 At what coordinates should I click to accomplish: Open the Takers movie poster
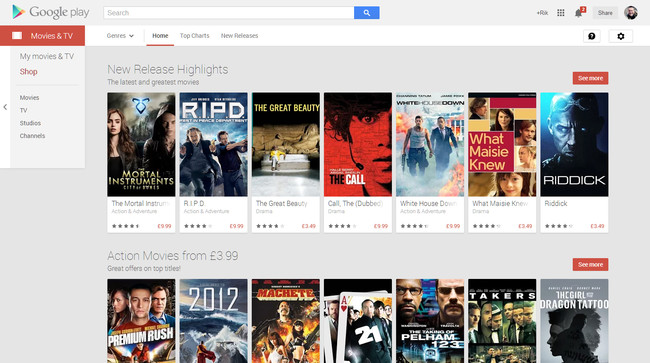pos(502,321)
